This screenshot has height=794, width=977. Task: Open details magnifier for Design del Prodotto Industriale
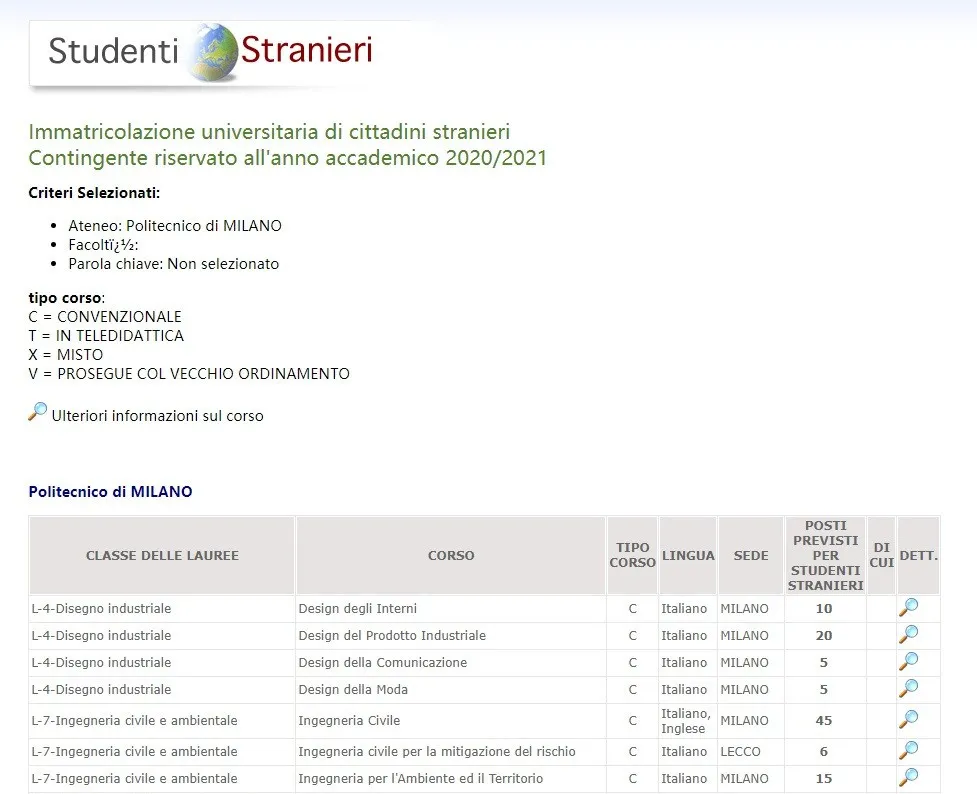point(908,634)
